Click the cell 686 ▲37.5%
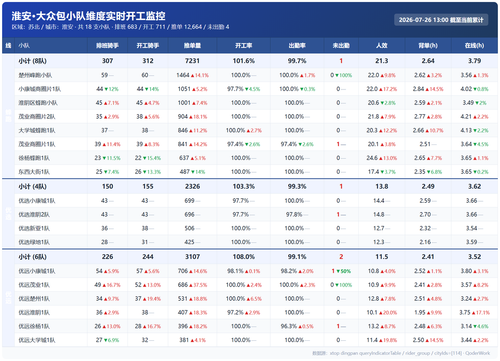Screen dimensions: 500x361 pyautogui.click(x=192, y=285)
